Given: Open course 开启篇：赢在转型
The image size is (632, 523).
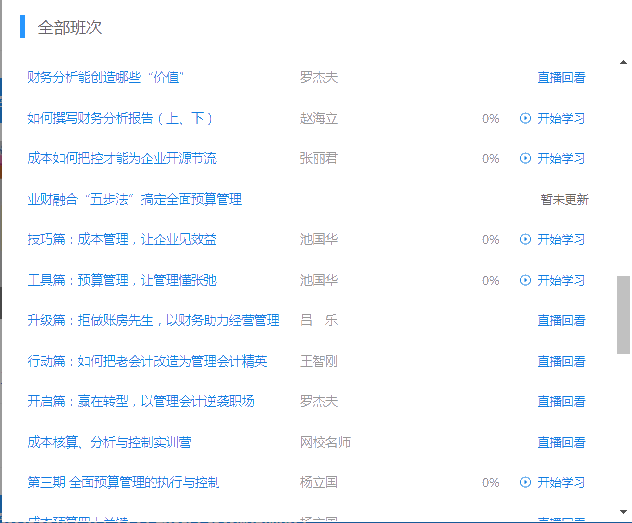Looking at the screenshot, I should tap(141, 401).
